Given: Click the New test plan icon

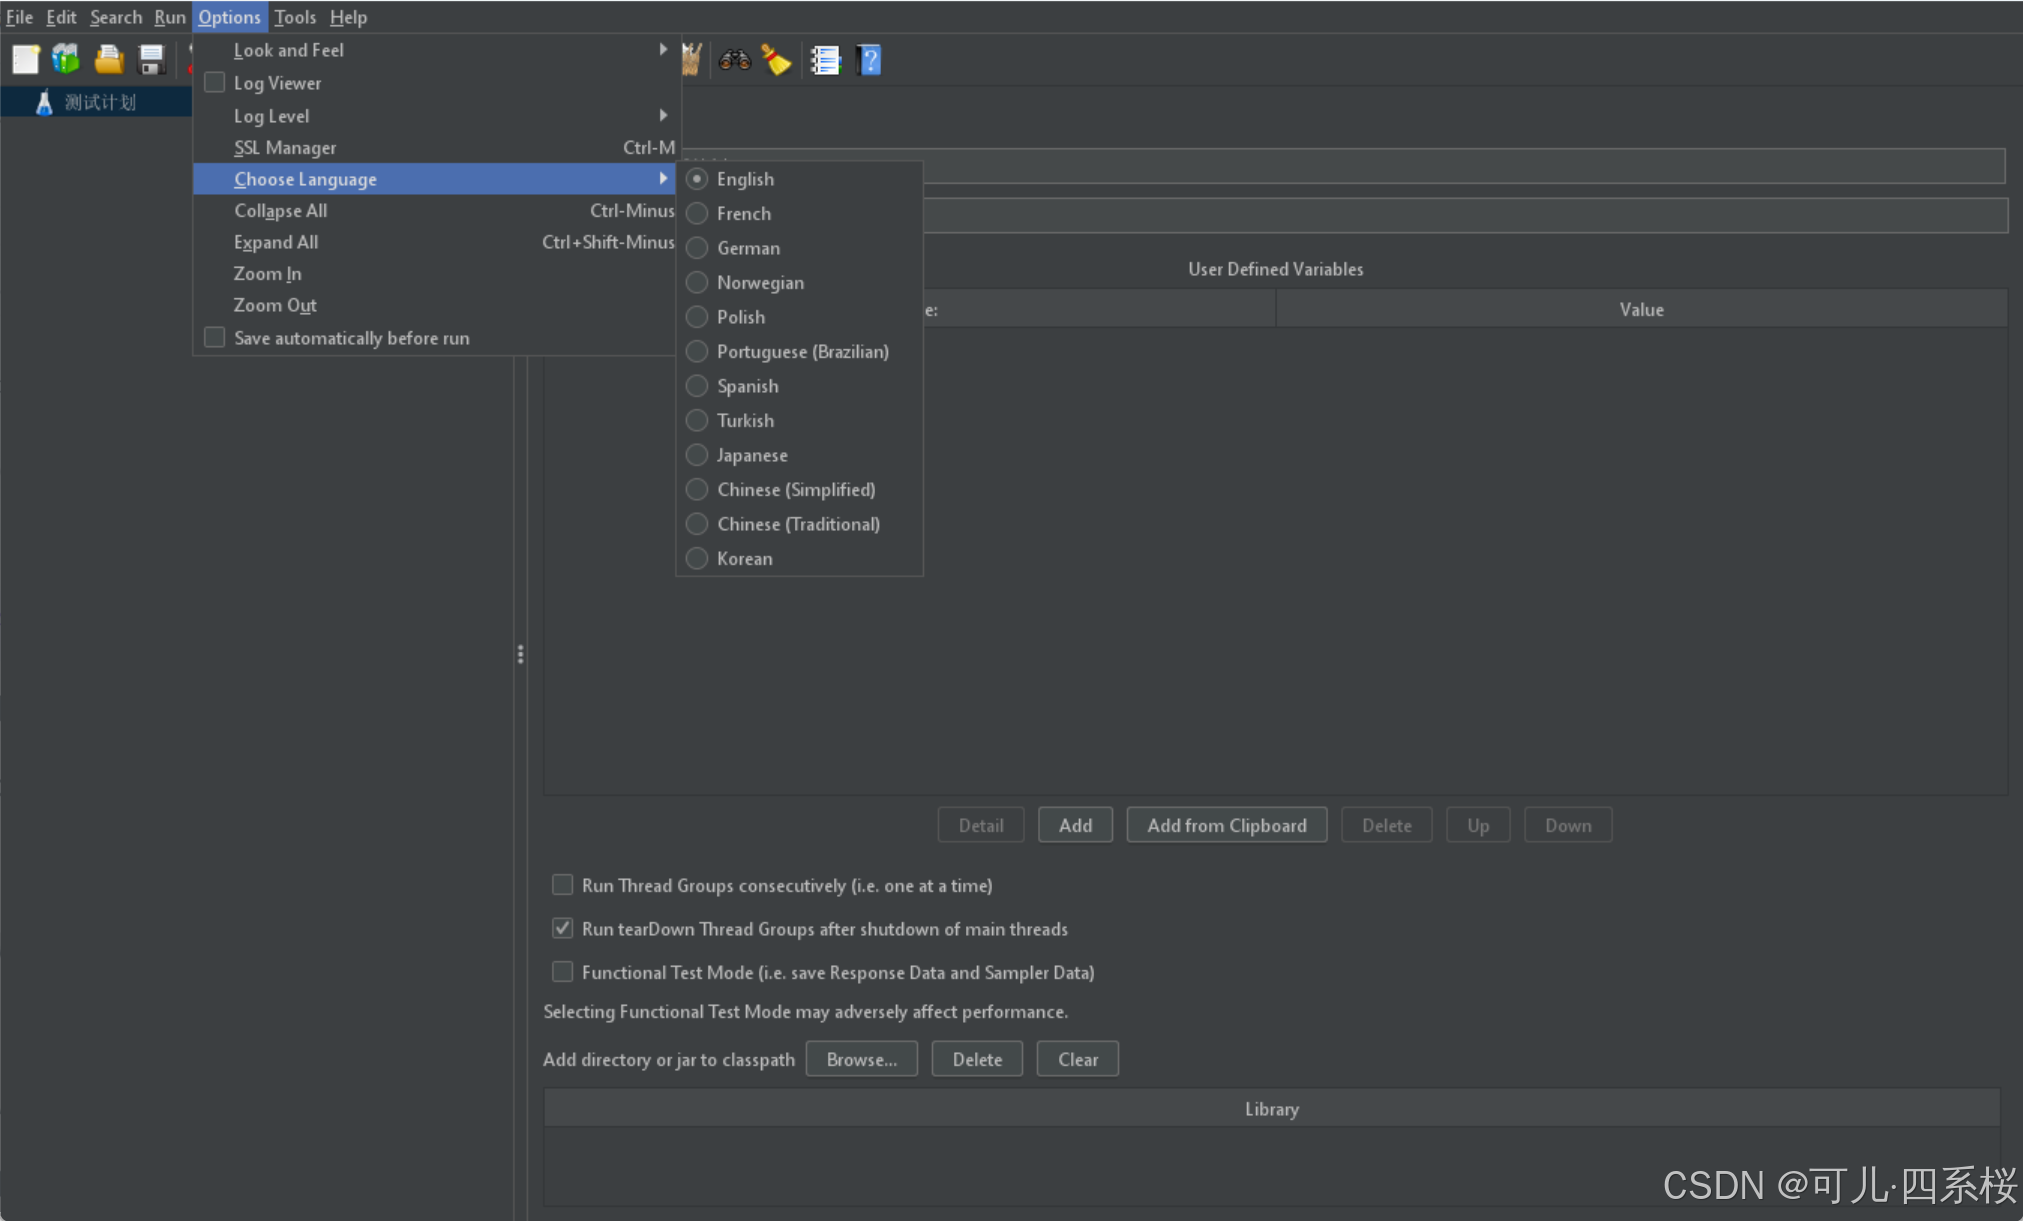Looking at the screenshot, I should (x=26, y=60).
